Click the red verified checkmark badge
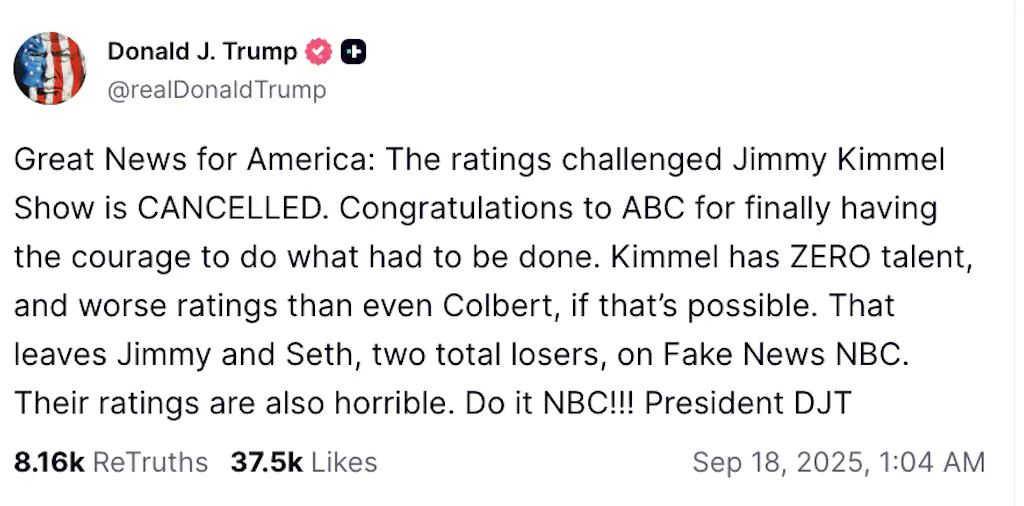 pos(318,52)
